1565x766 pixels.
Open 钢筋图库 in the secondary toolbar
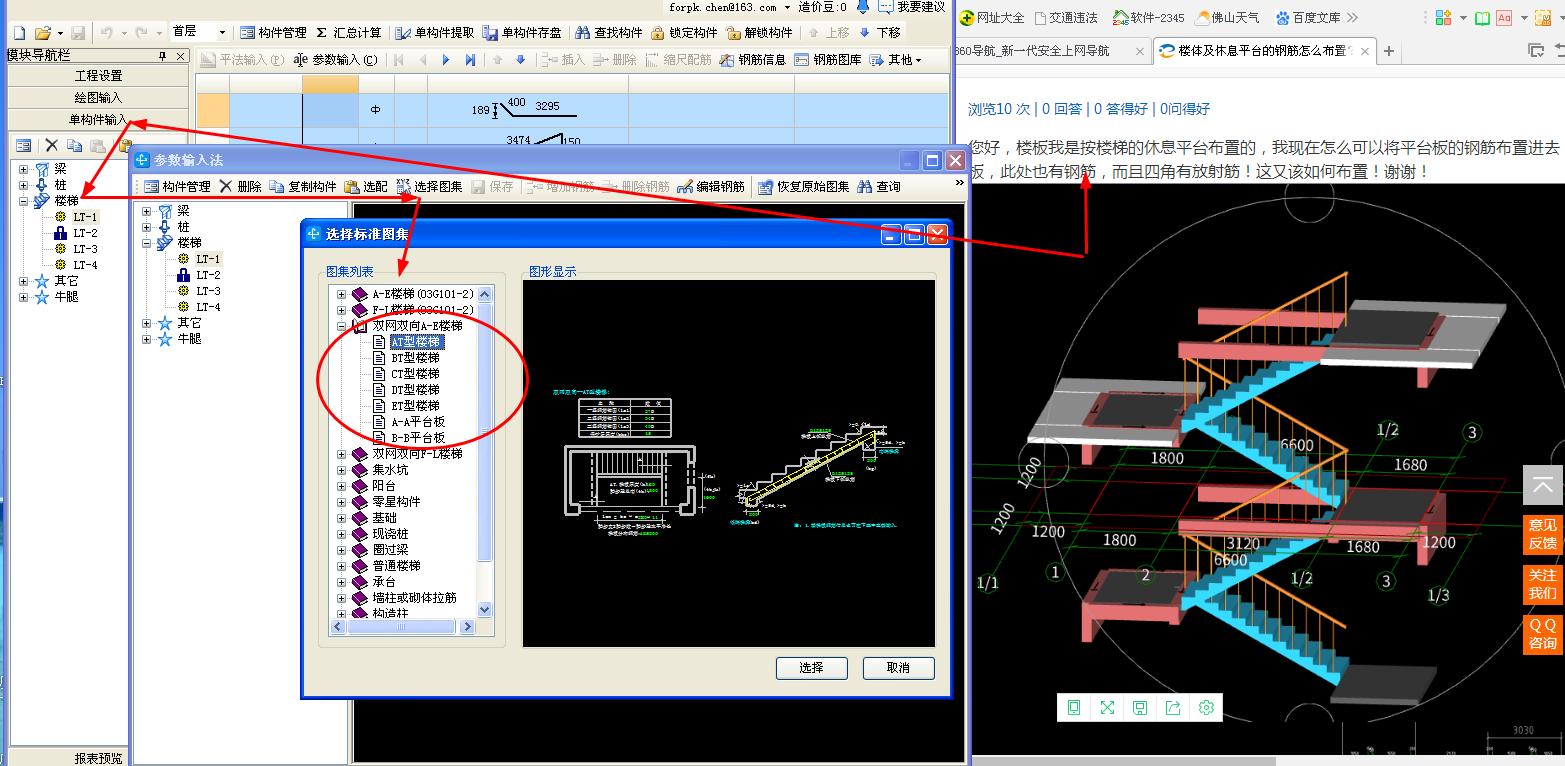[828, 60]
